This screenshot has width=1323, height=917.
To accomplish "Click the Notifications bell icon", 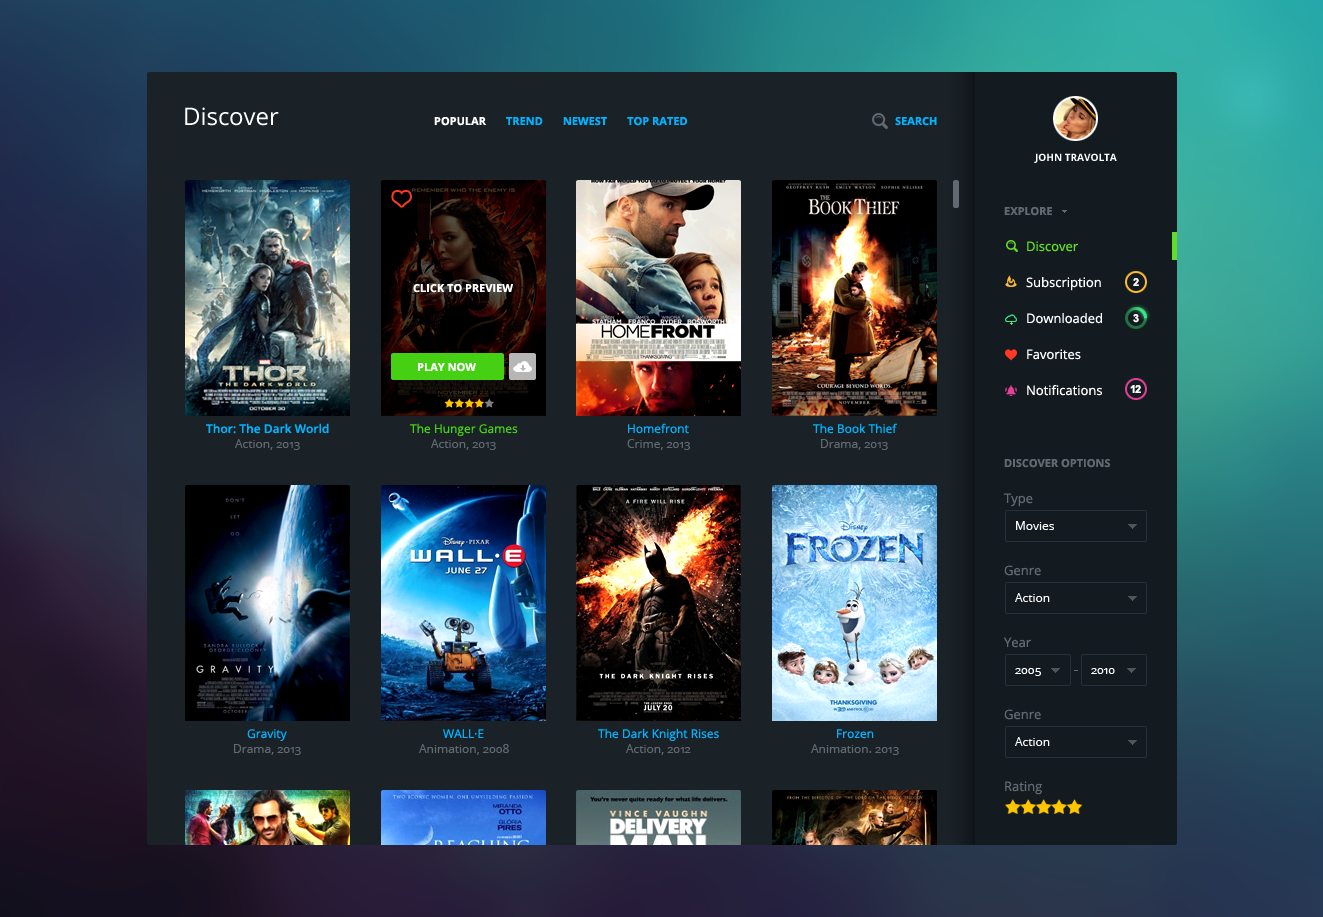I will (x=1011, y=390).
